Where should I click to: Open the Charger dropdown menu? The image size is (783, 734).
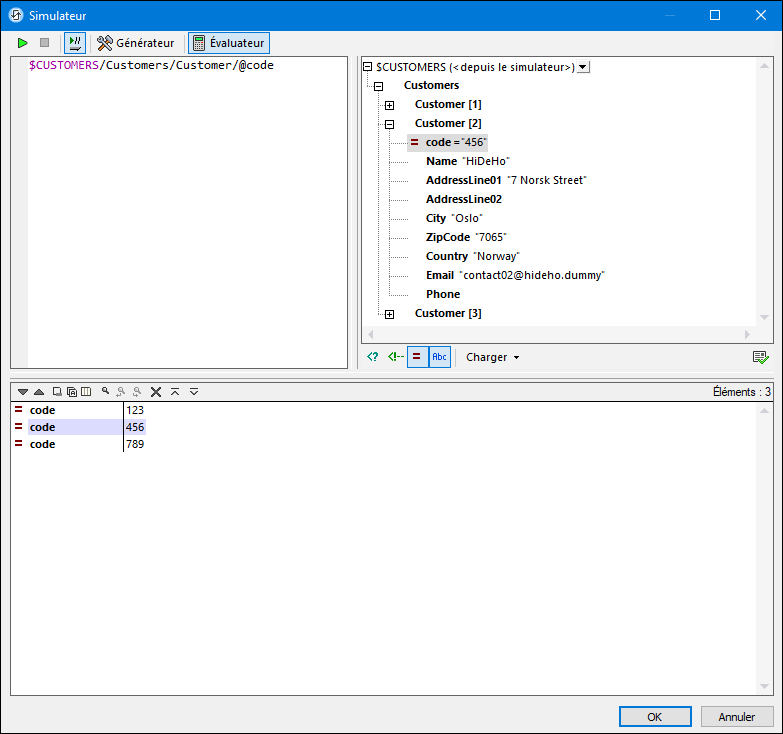pyautogui.click(x=493, y=357)
